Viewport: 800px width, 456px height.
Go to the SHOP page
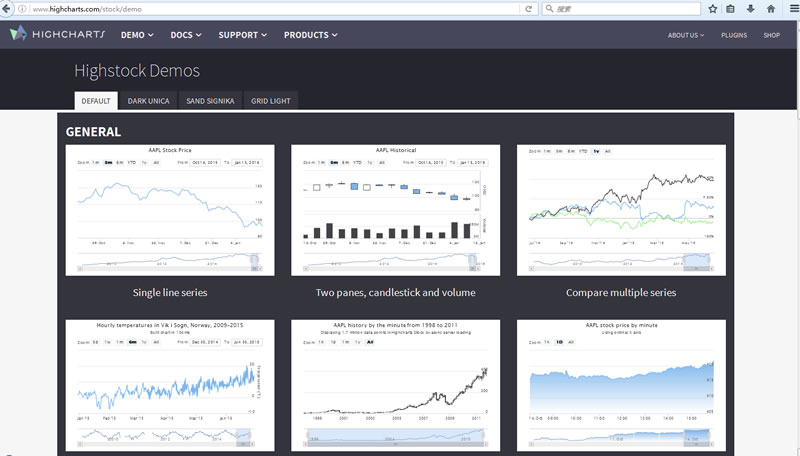(771, 35)
